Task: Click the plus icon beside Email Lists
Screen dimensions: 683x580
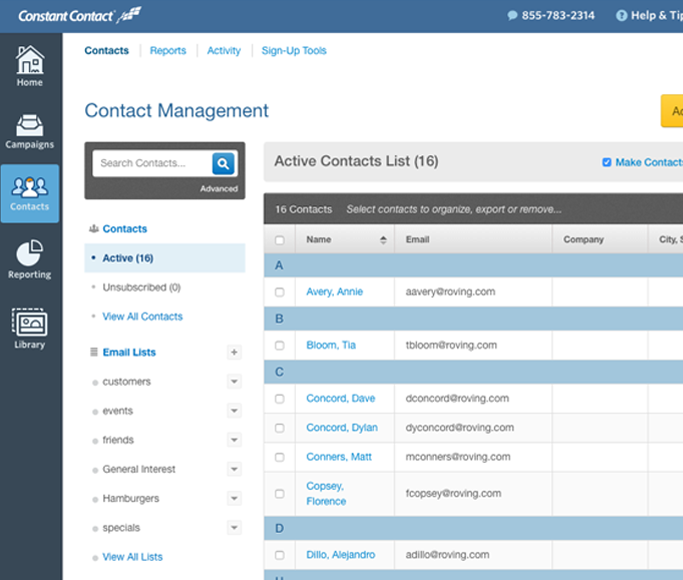Action: tap(234, 352)
